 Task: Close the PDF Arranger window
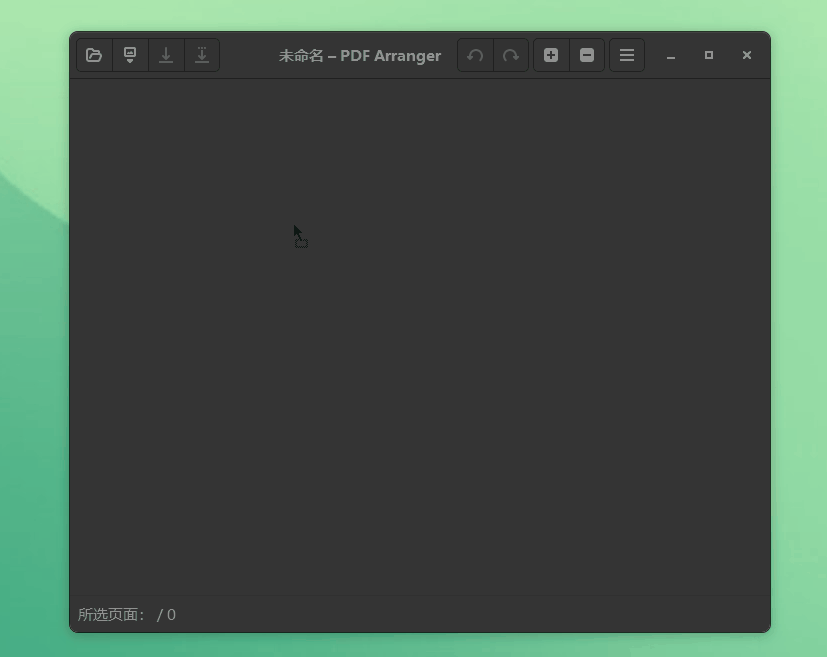click(x=747, y=55)
